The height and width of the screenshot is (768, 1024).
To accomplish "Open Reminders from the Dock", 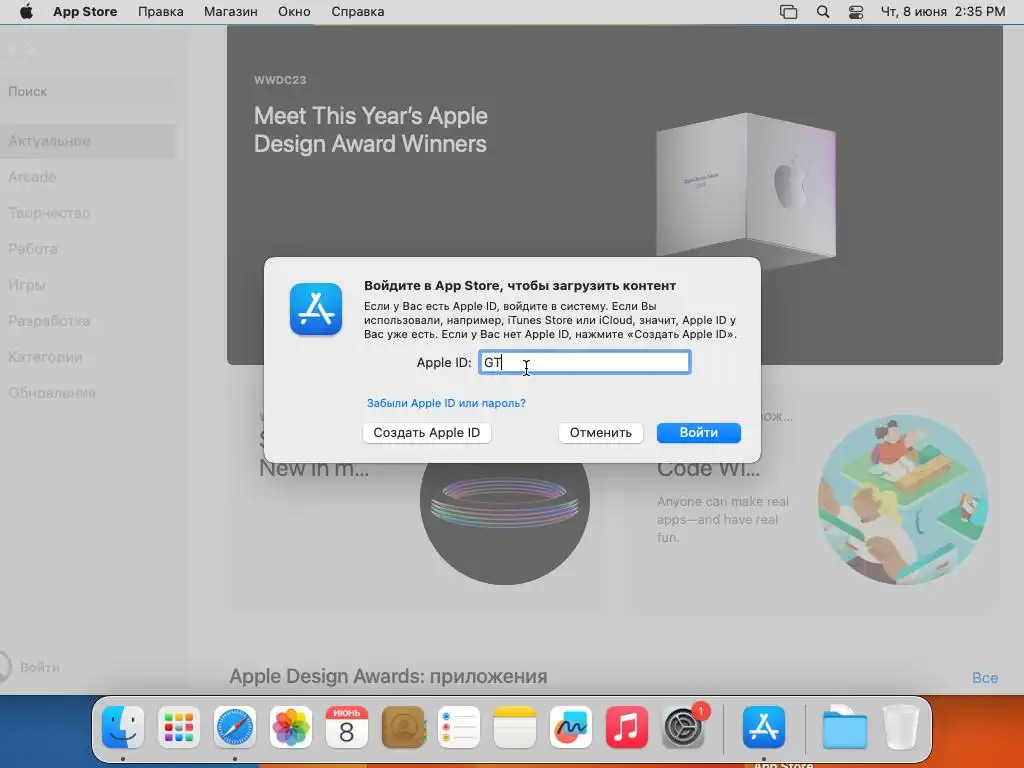I will tap(459, 727).
